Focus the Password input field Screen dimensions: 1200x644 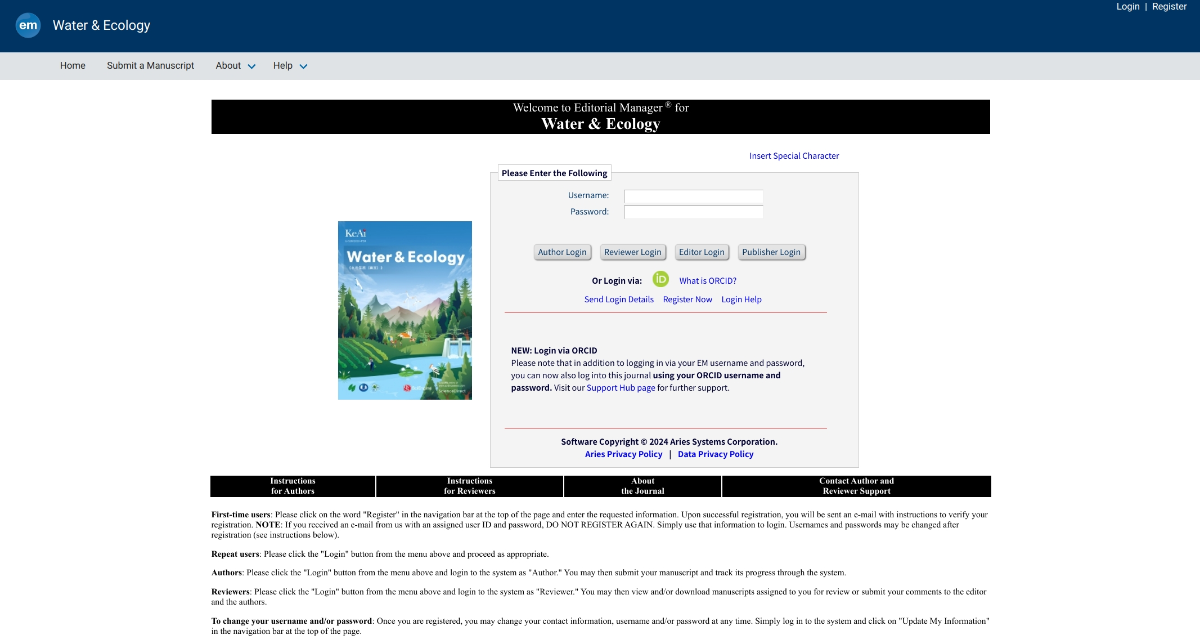click(693, 212)
